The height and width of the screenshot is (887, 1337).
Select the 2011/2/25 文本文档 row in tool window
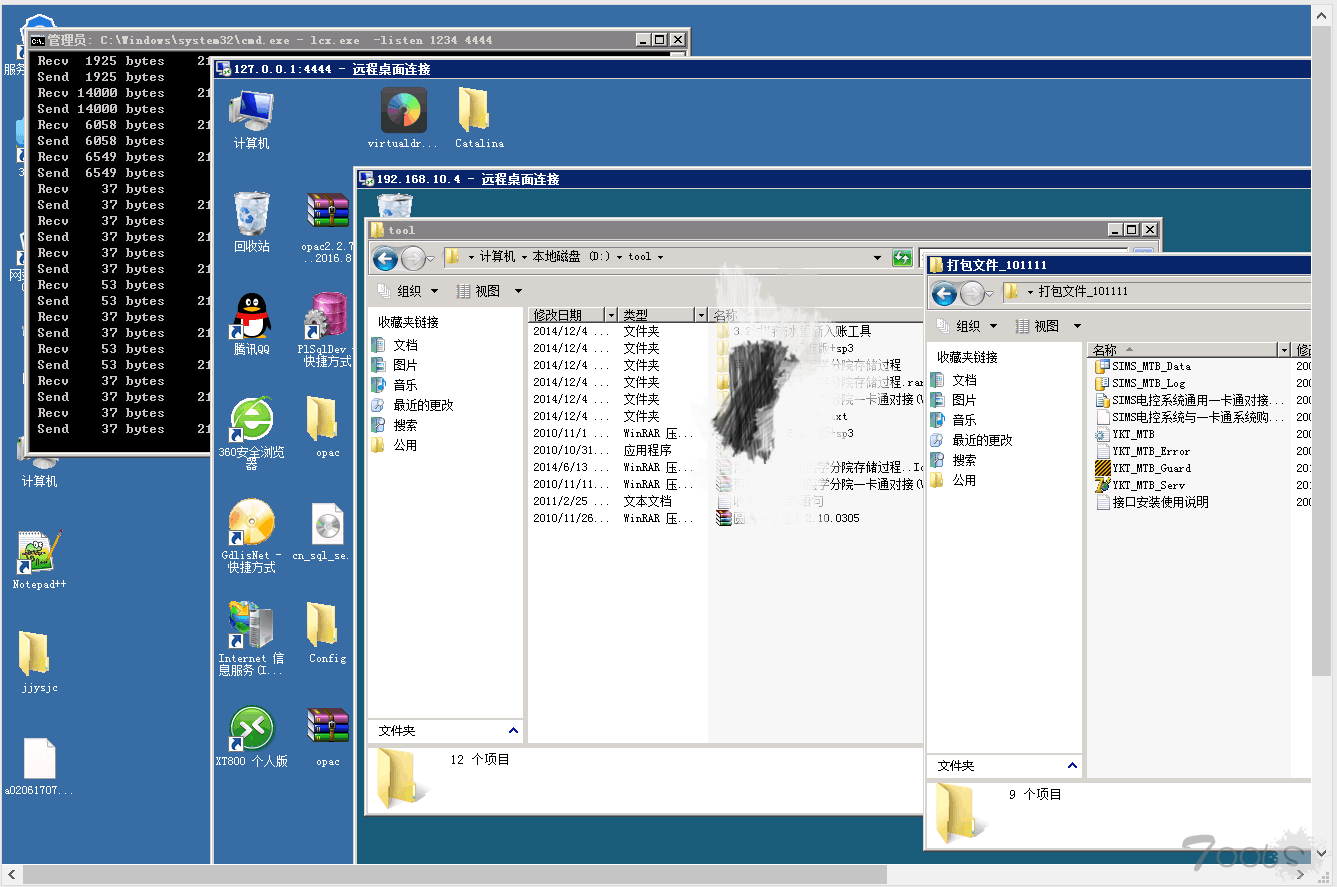click(x=725, y=501)
